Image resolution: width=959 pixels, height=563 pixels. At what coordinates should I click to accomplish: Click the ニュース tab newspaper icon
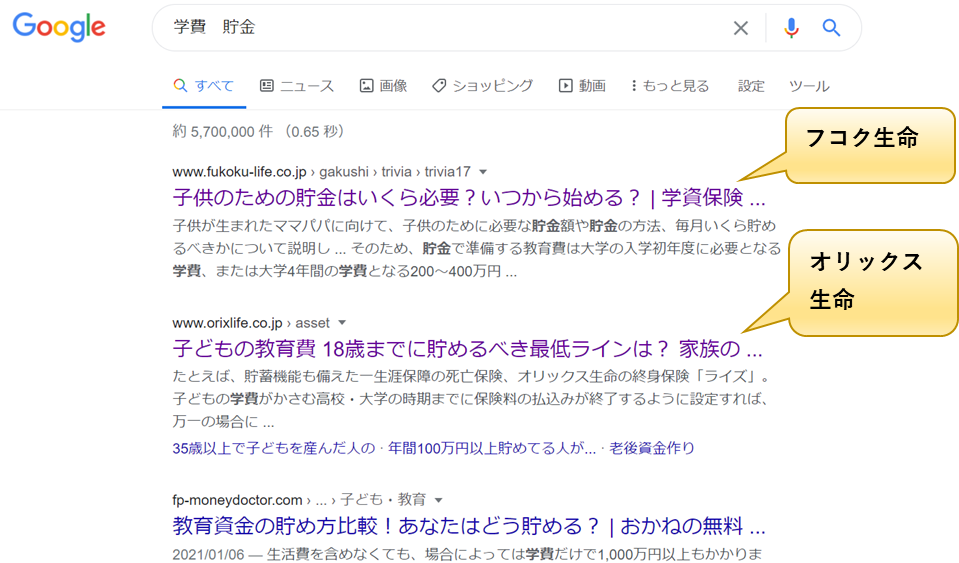267,86
